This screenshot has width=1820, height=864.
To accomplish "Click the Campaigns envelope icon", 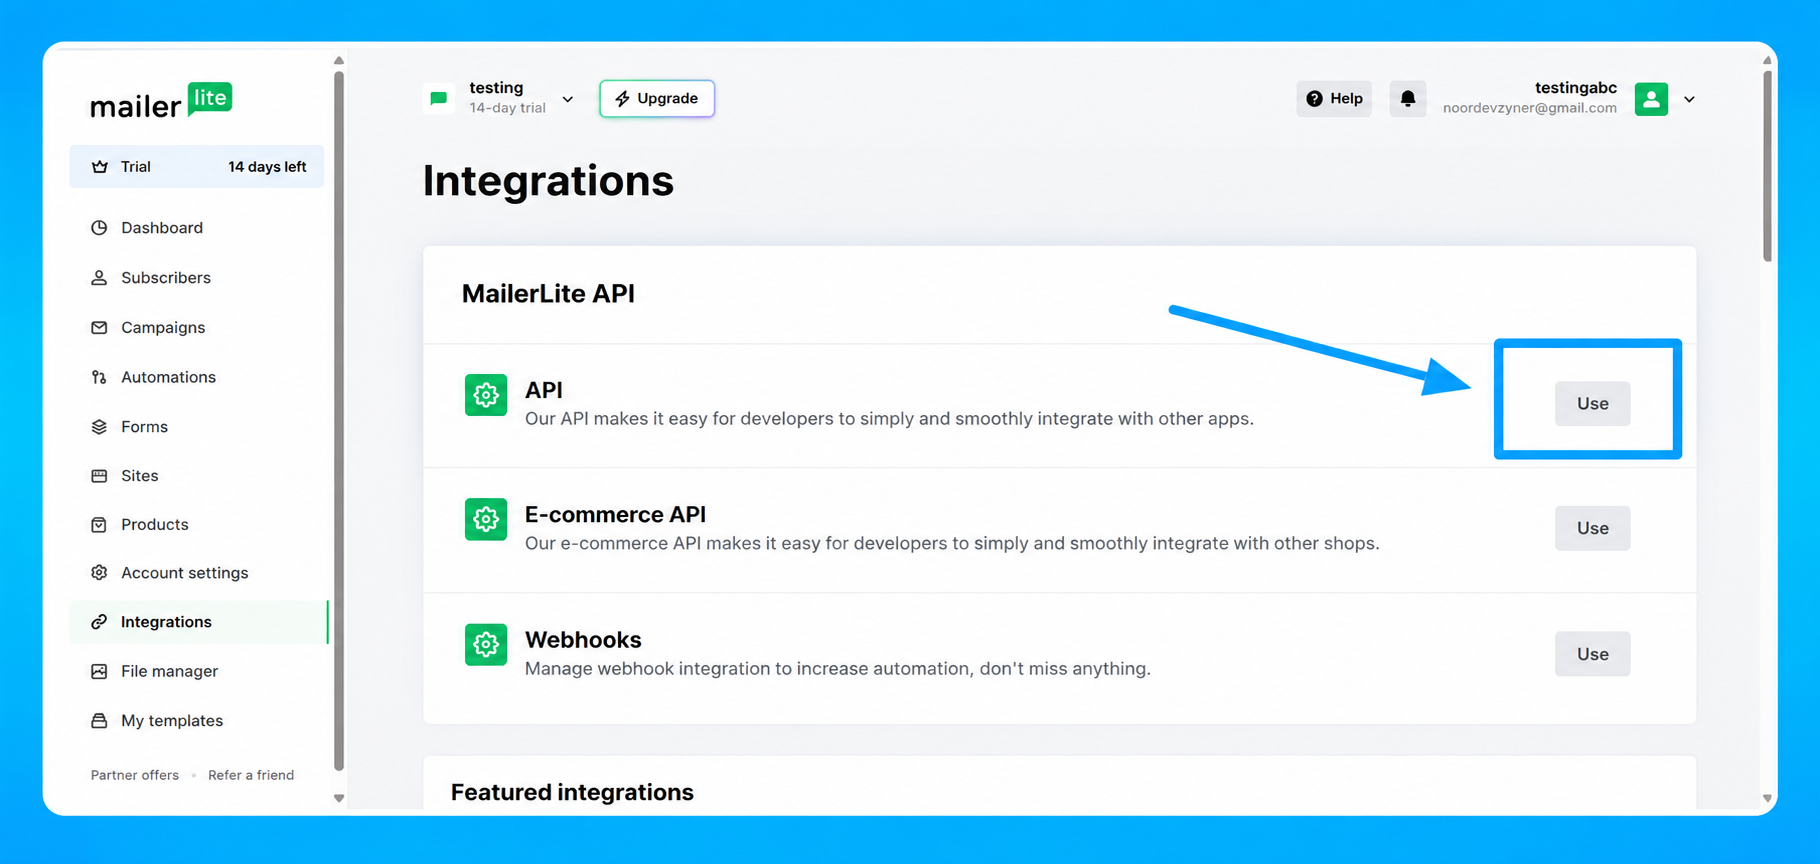I will click(99, 328).
